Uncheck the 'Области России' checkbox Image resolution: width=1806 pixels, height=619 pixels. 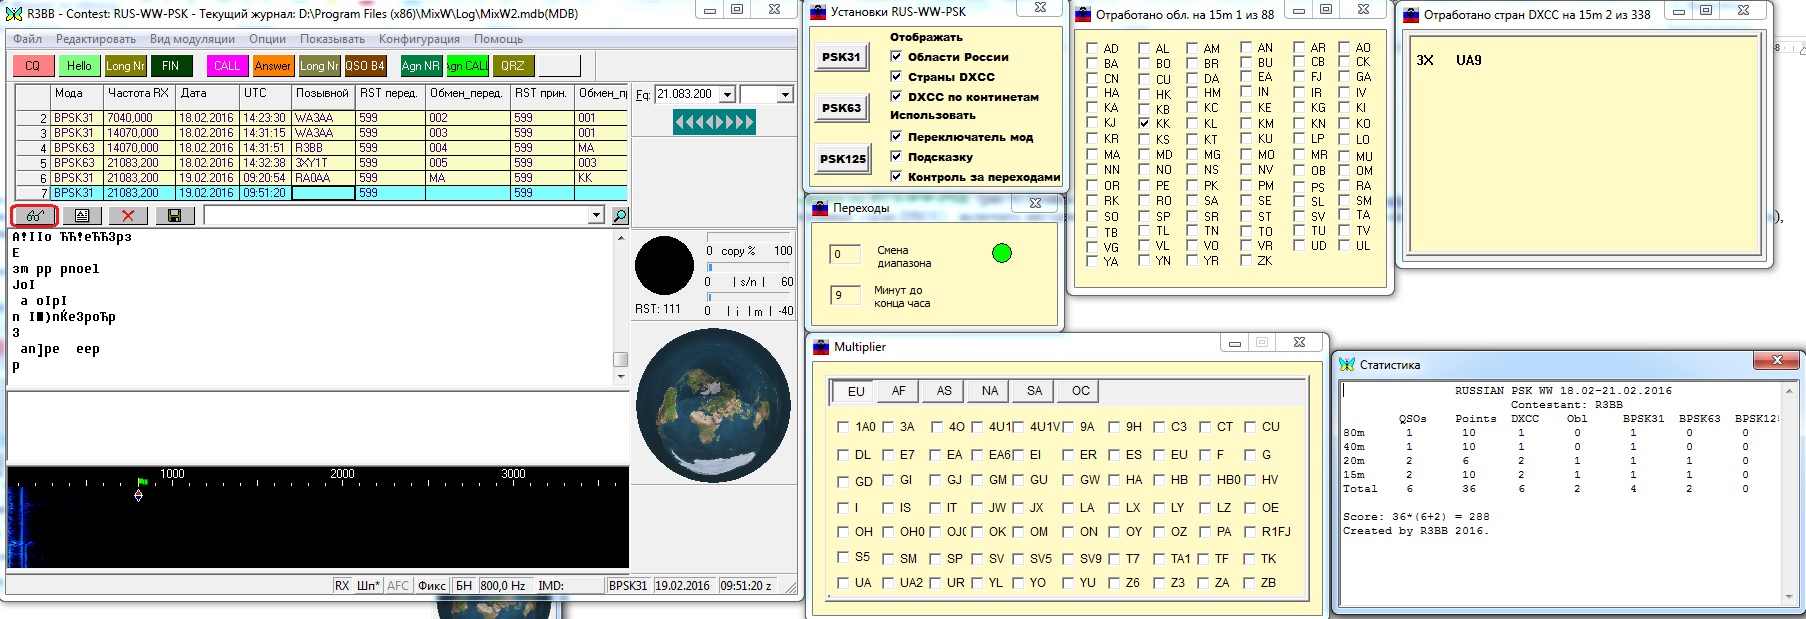tap(896, 57)
